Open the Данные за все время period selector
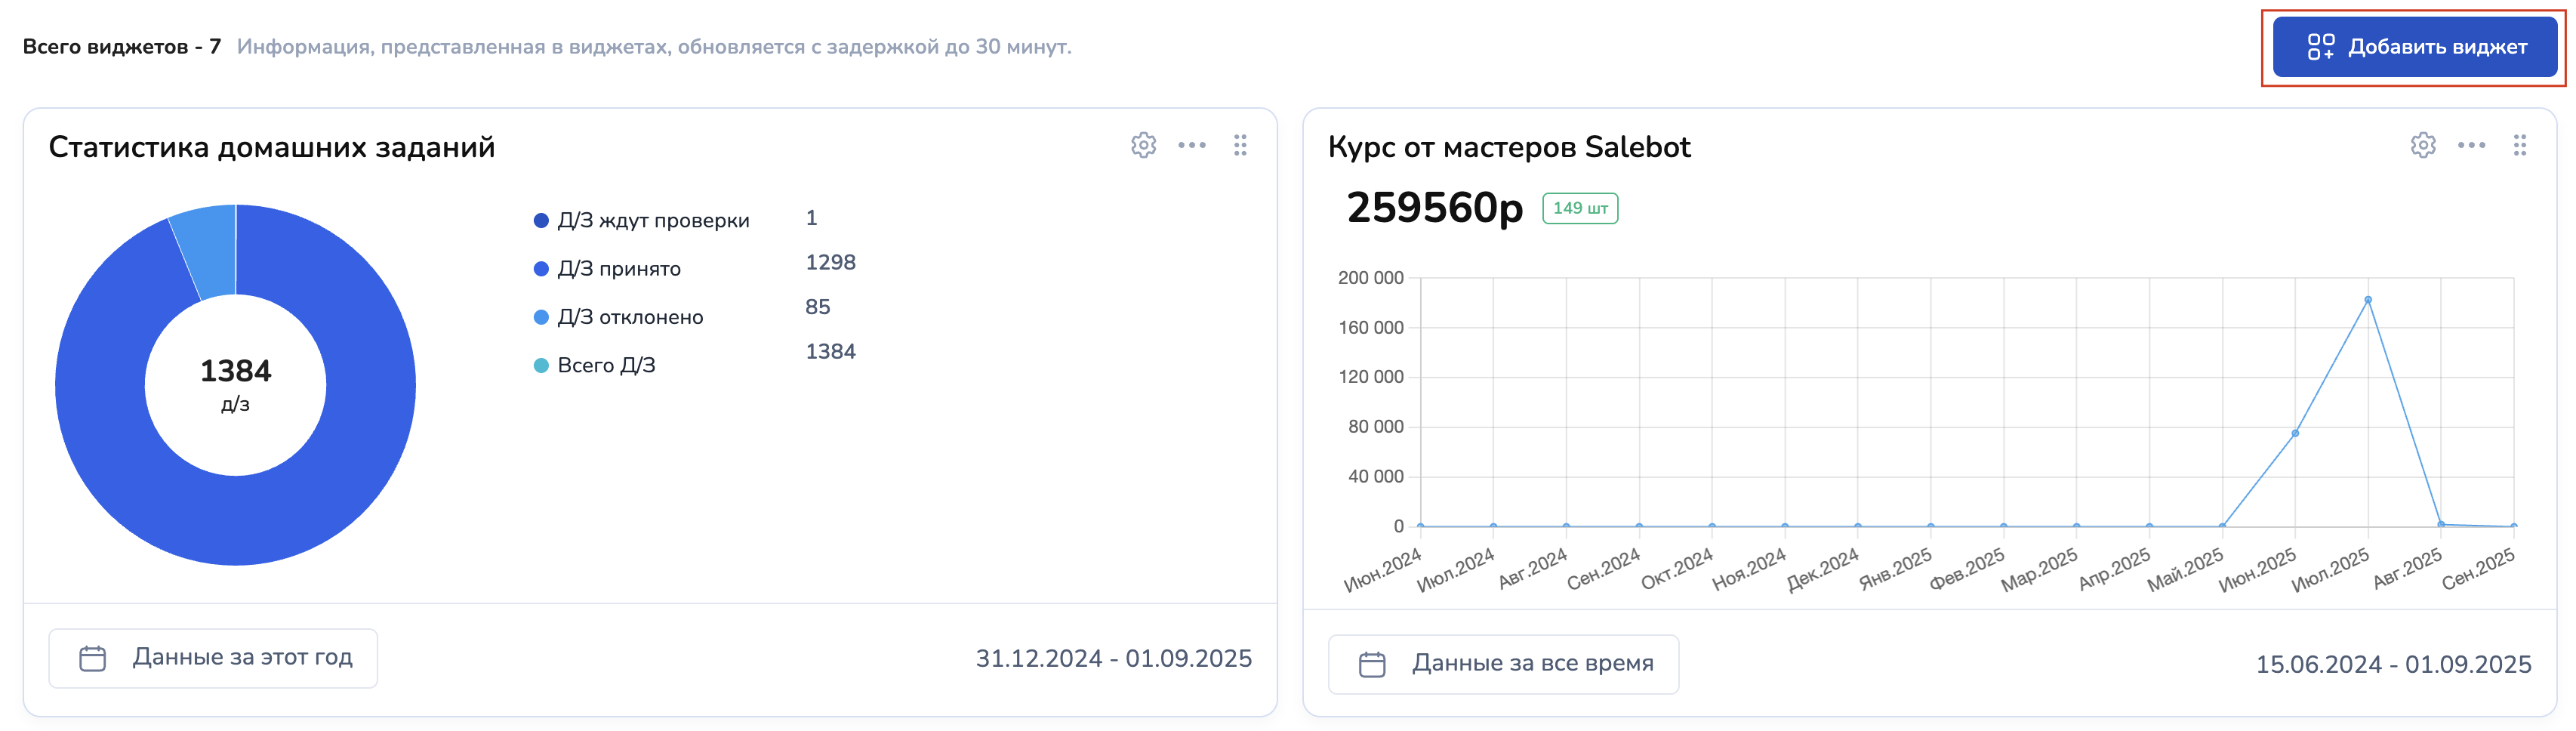Image resolution: width=2576 pixels, height=731 pixels. tap(1503, 664)
